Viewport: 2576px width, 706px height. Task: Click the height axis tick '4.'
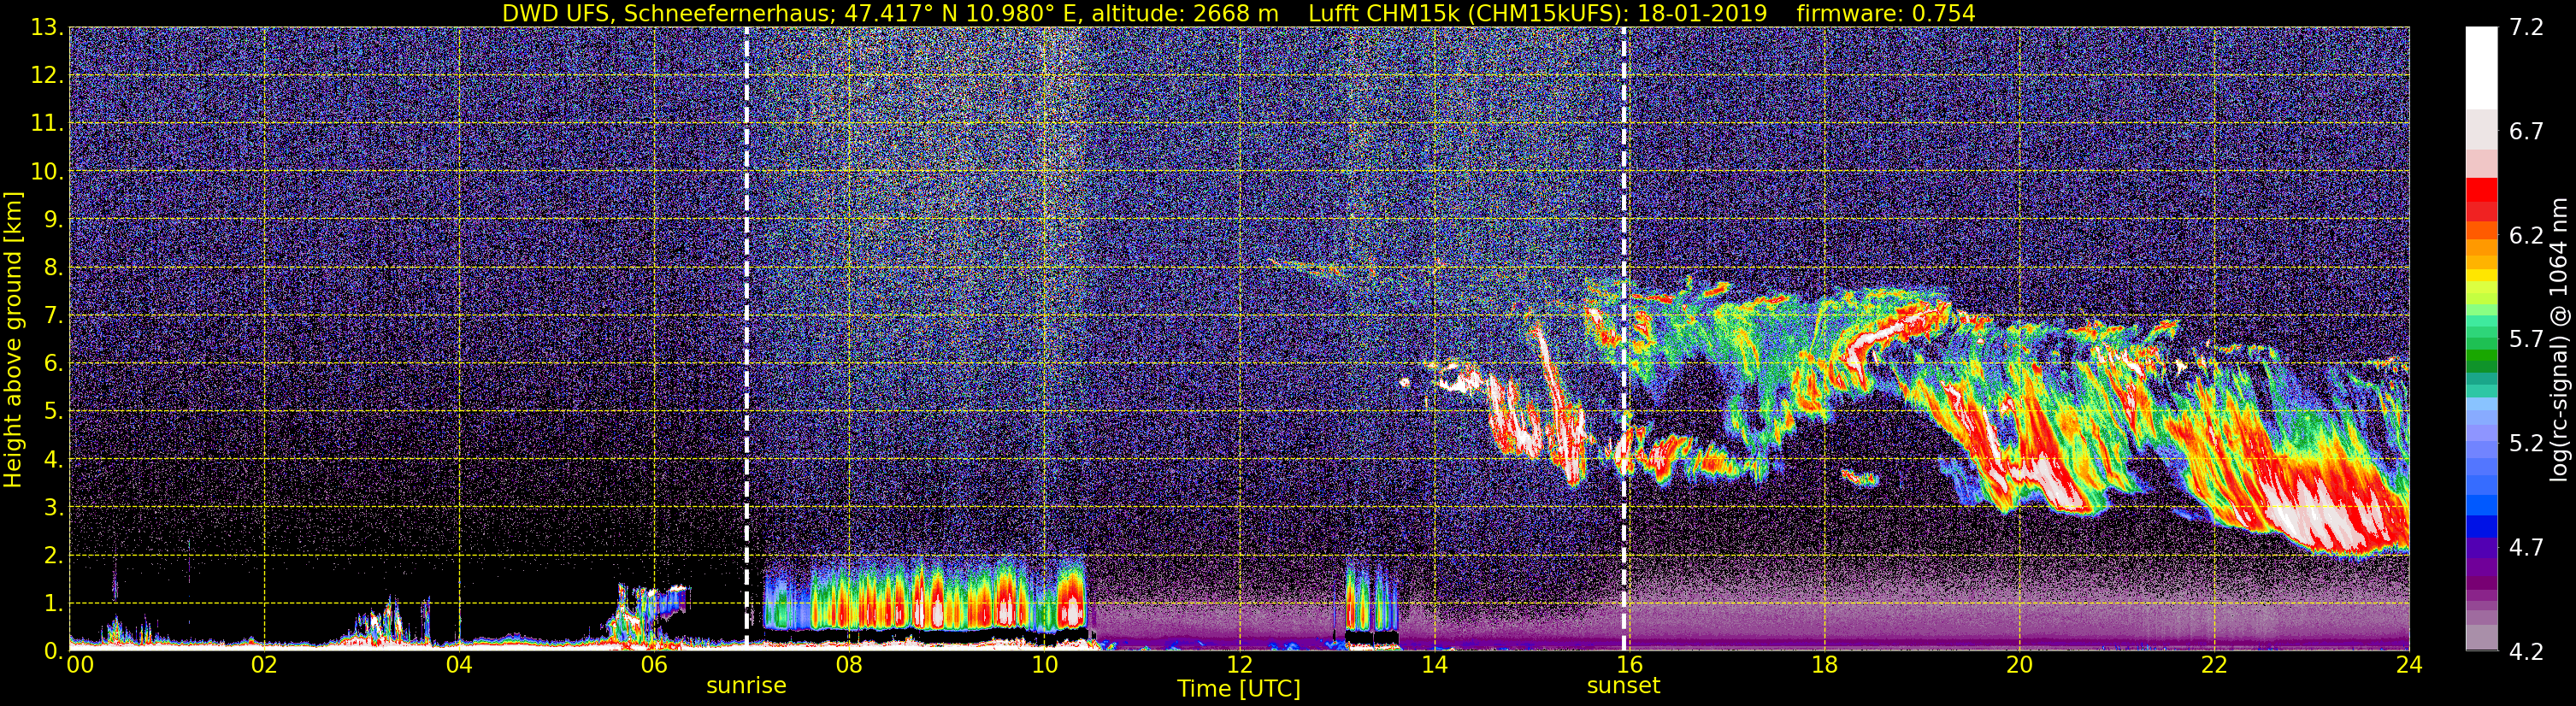point(53,459)
